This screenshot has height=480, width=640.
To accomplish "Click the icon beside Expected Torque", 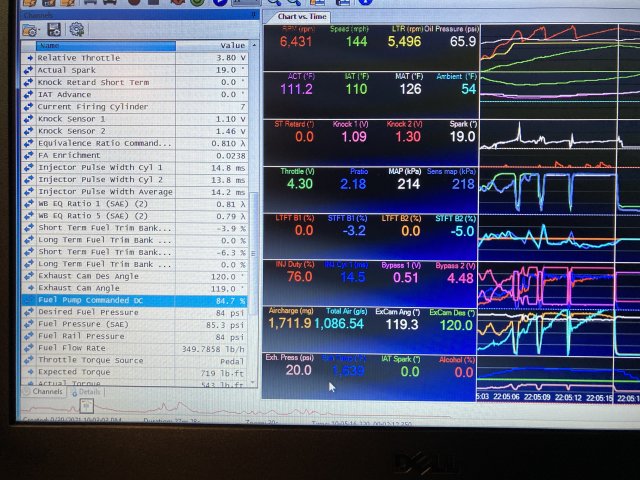I will point(29,372).
